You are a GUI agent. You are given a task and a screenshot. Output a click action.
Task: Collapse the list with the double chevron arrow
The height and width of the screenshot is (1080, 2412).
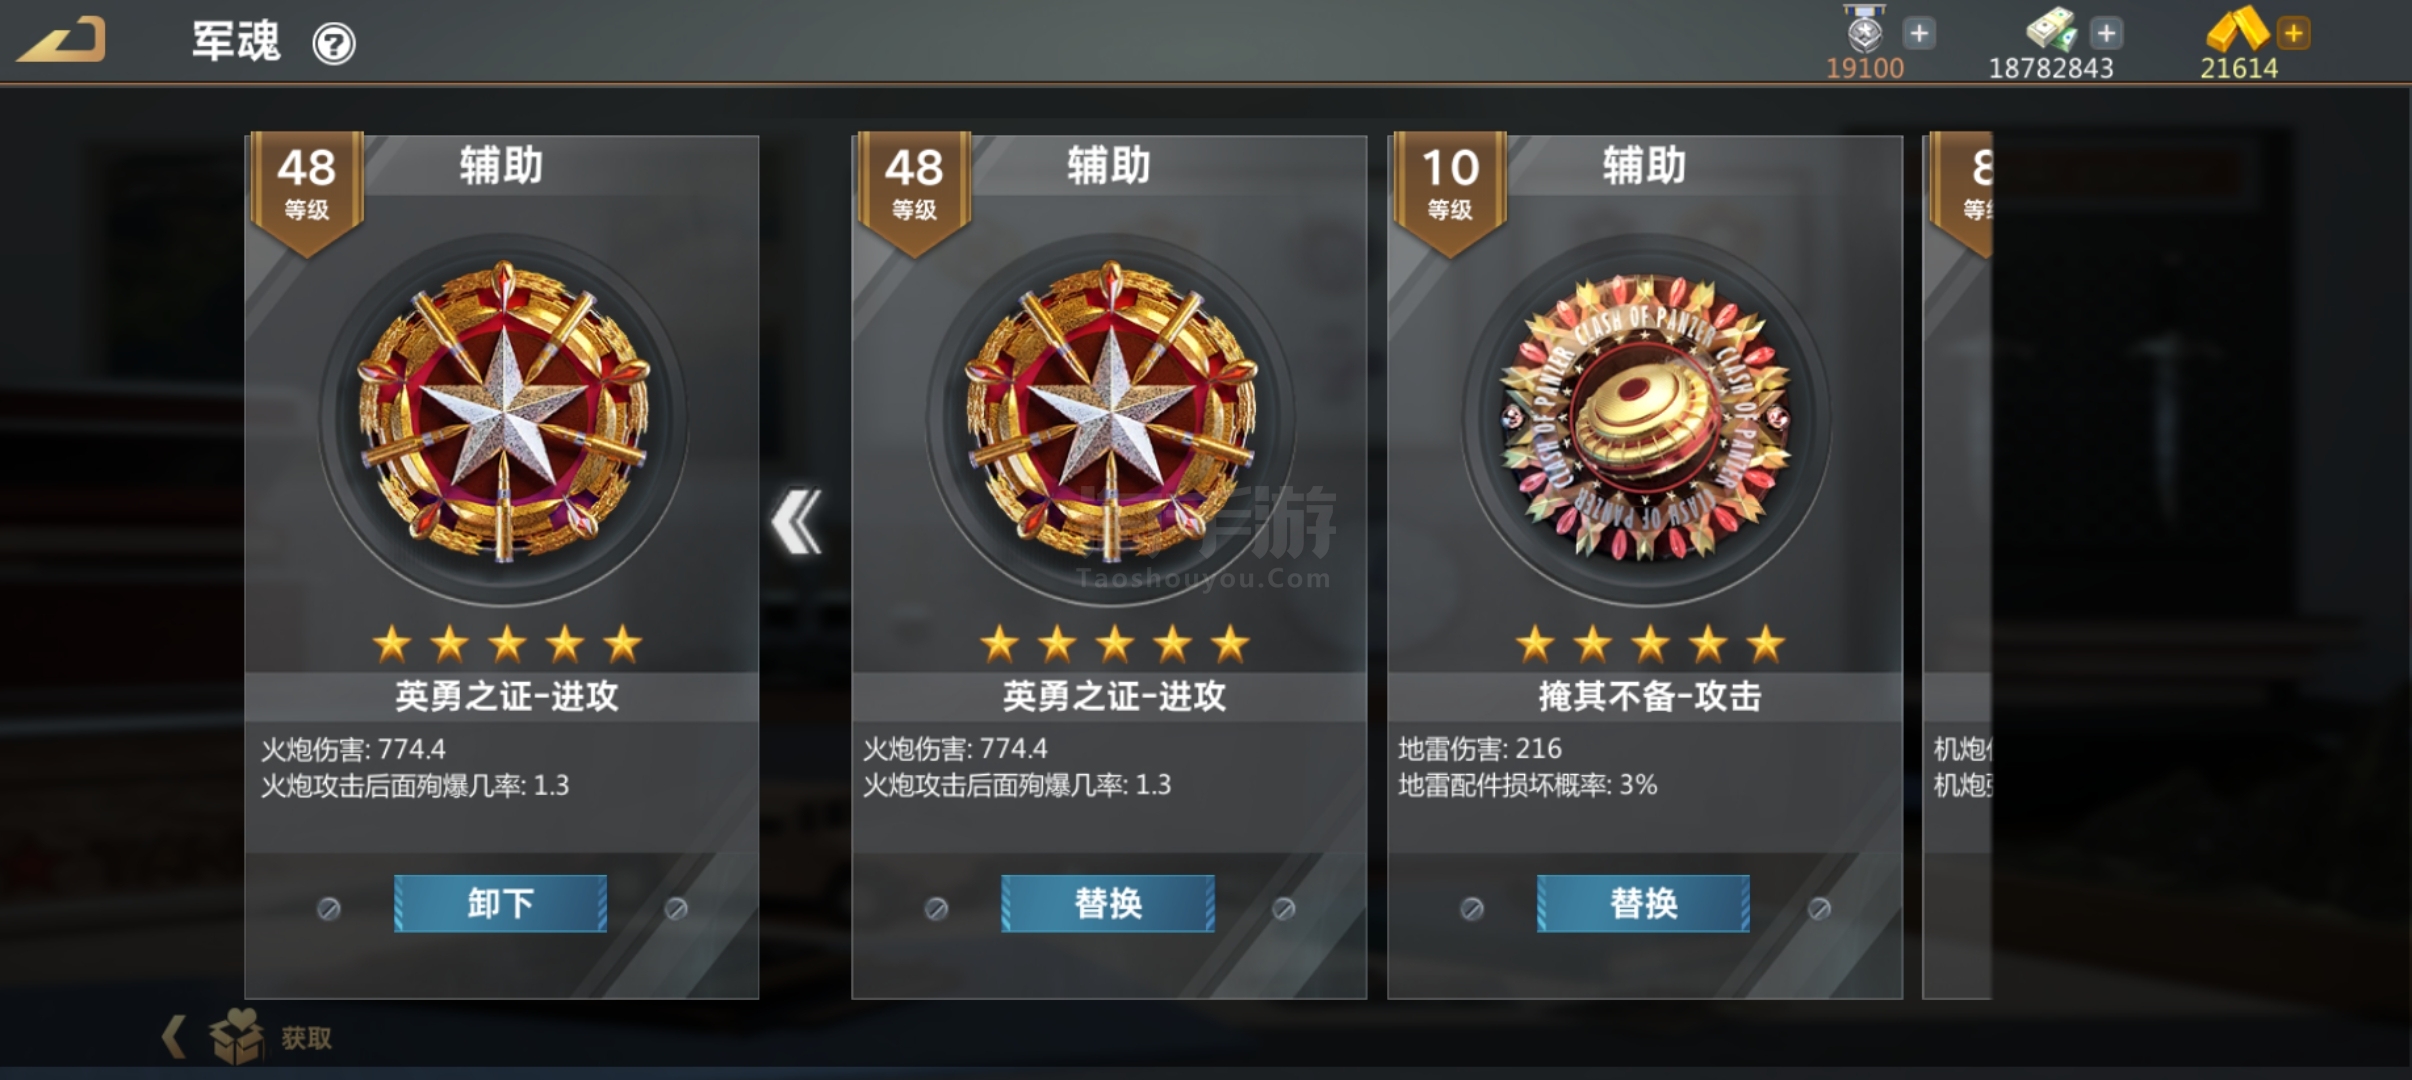click(797, 521)
